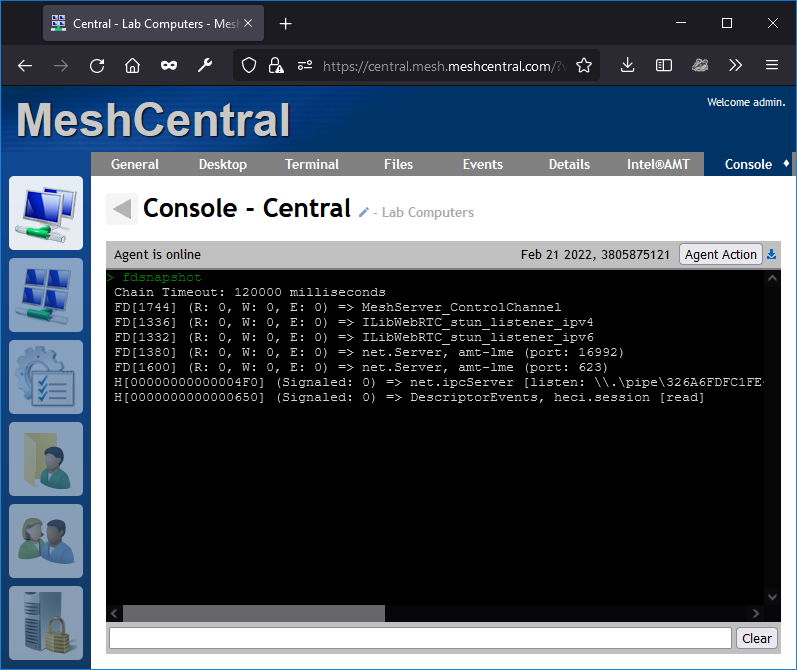Click the 'Feb 21 2022, 3805875121' version text
The height and width of the screenshot is (670, 797).
click(x=595, y=255)
